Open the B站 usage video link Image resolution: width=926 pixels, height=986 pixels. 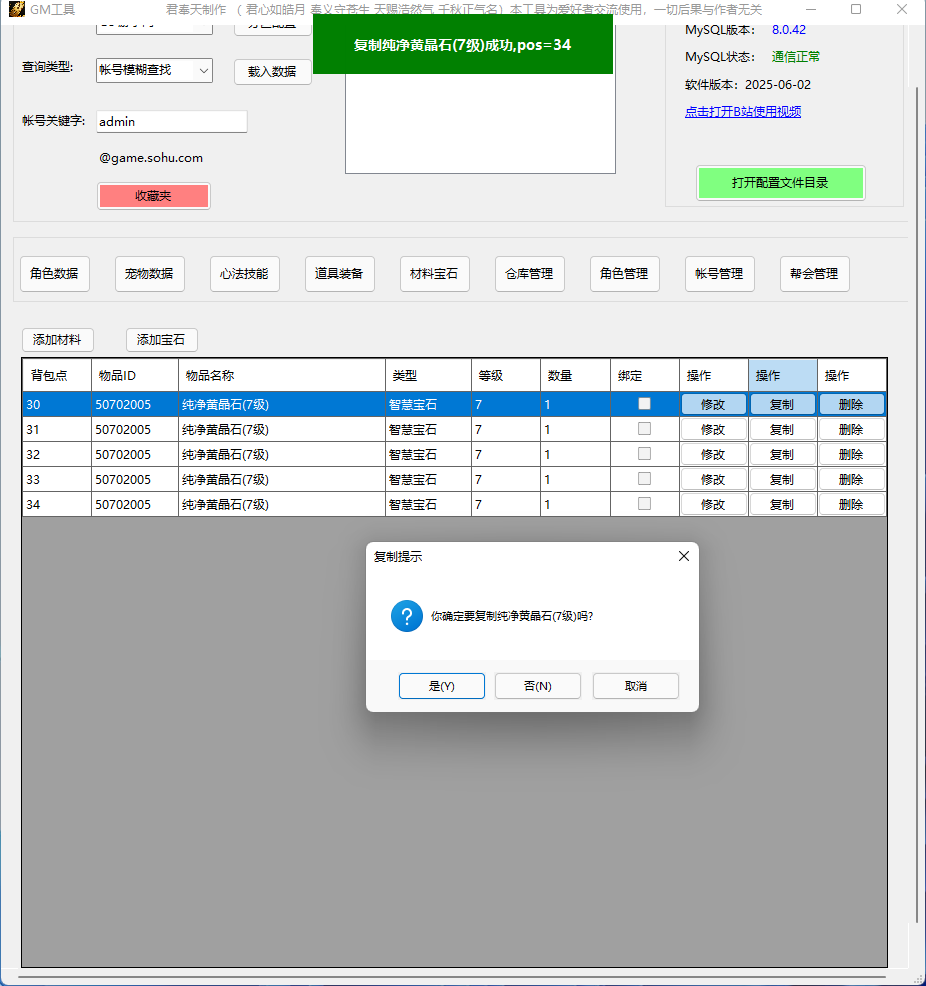point(742,112)
